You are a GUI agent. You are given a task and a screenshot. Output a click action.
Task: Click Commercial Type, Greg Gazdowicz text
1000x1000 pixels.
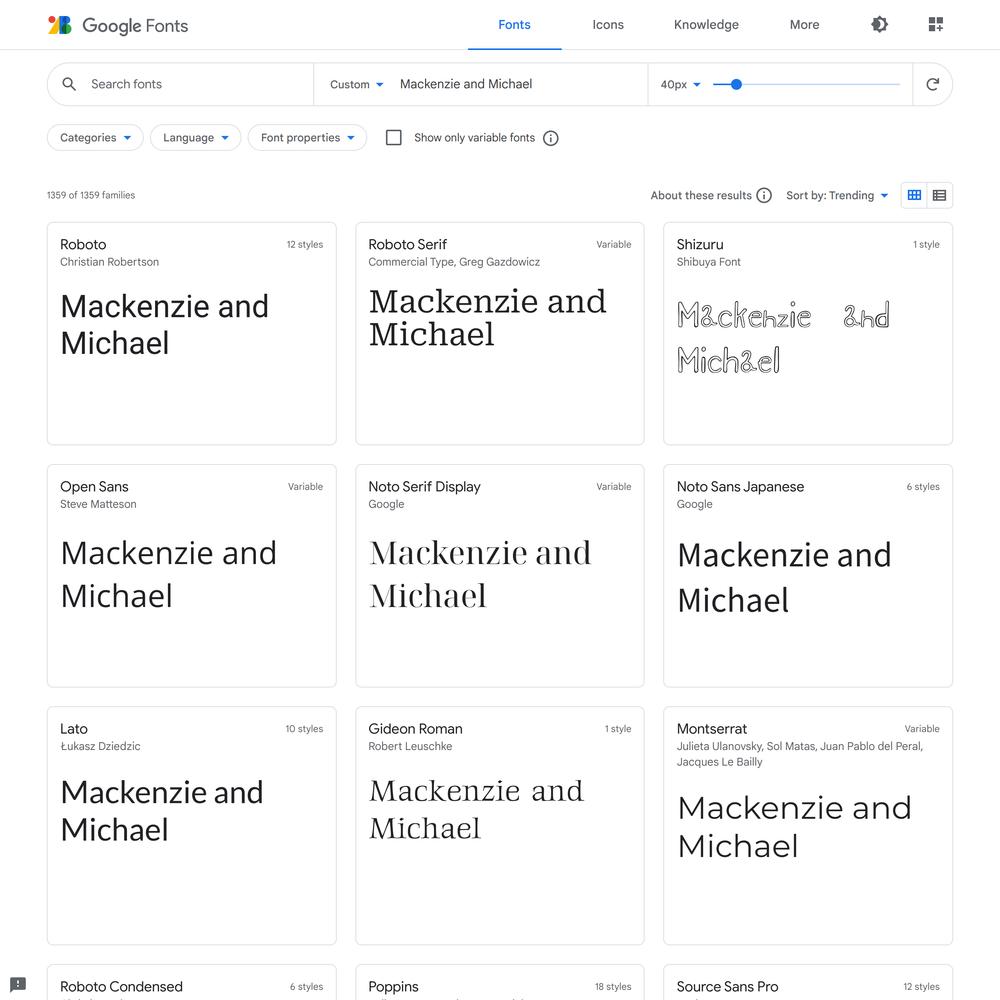click(x=454, y=262)
